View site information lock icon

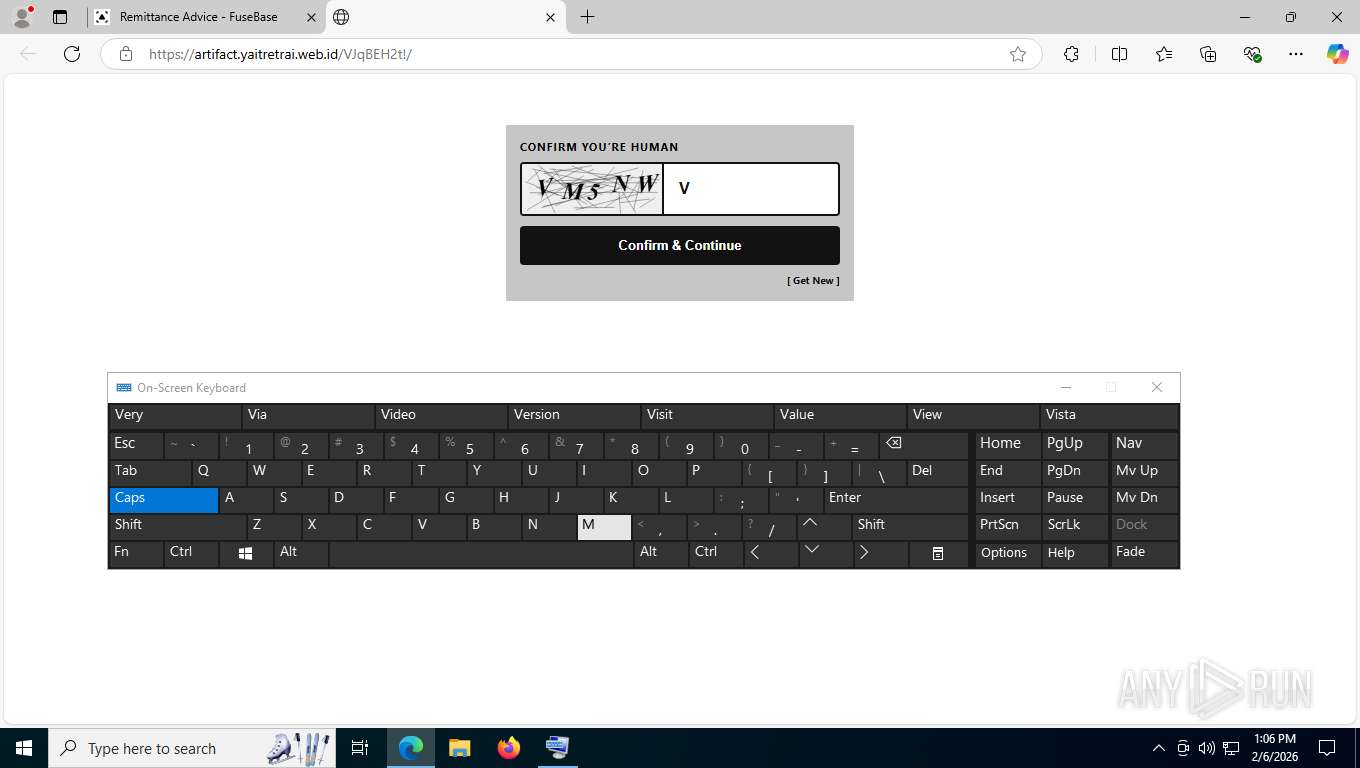click(126, 54)
